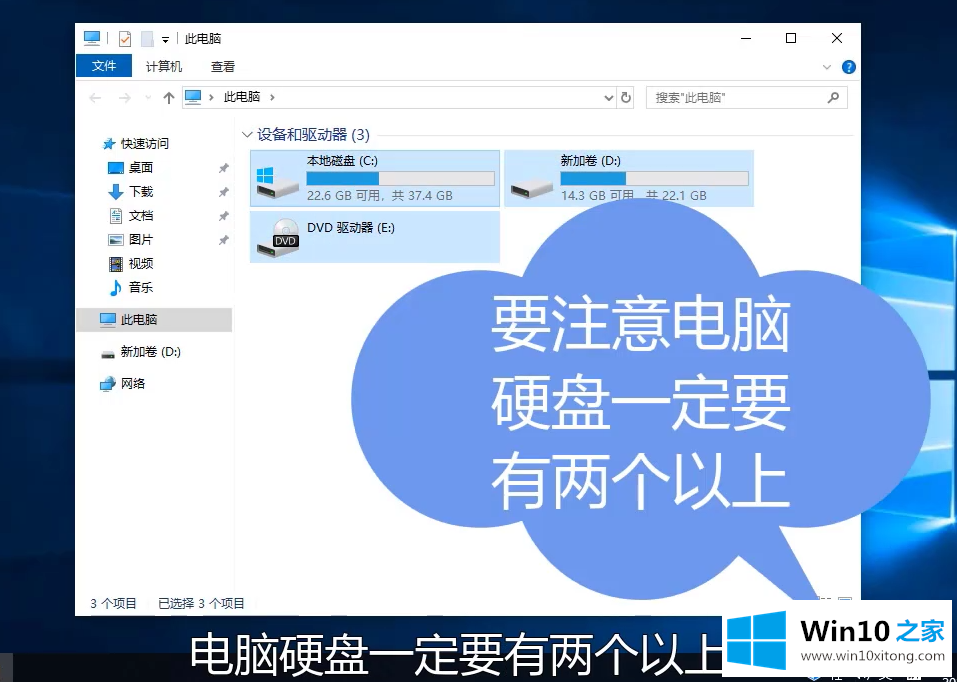957x682 pixels.
Task: Click the Help question mark icon
Action: pyautogui.click(x=848, y=67)
